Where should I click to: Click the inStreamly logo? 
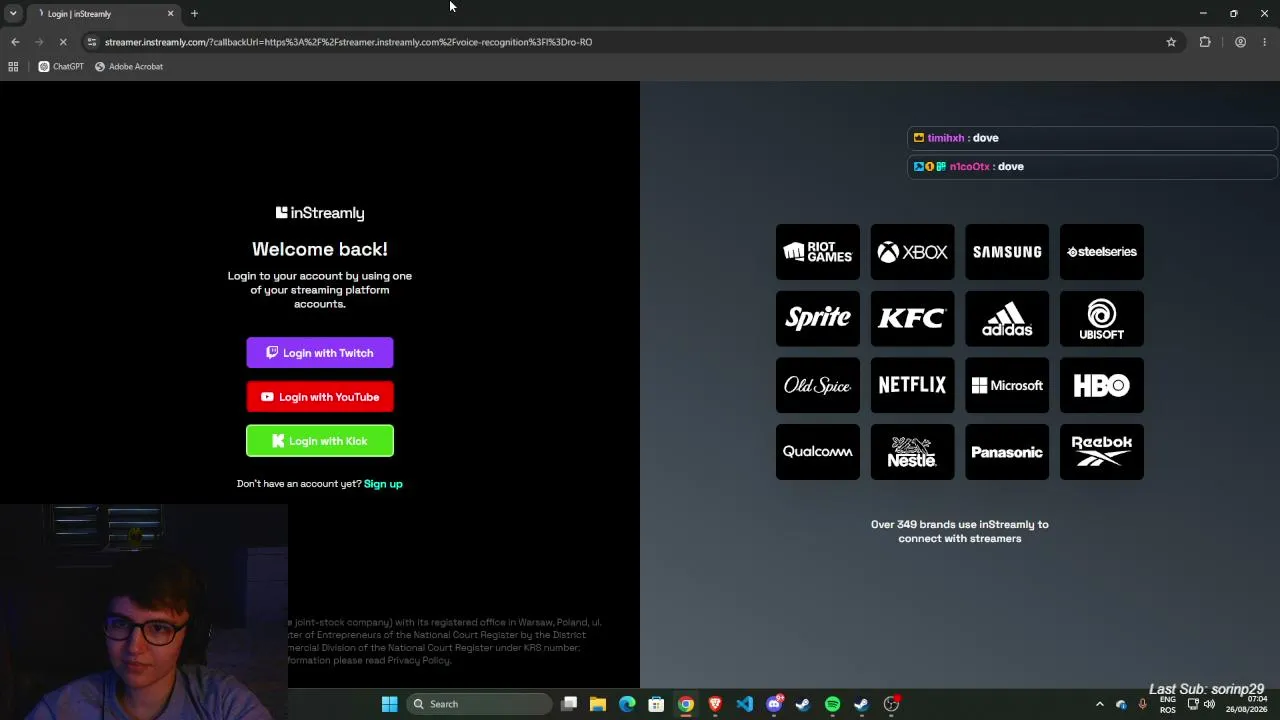coord(320,213)
